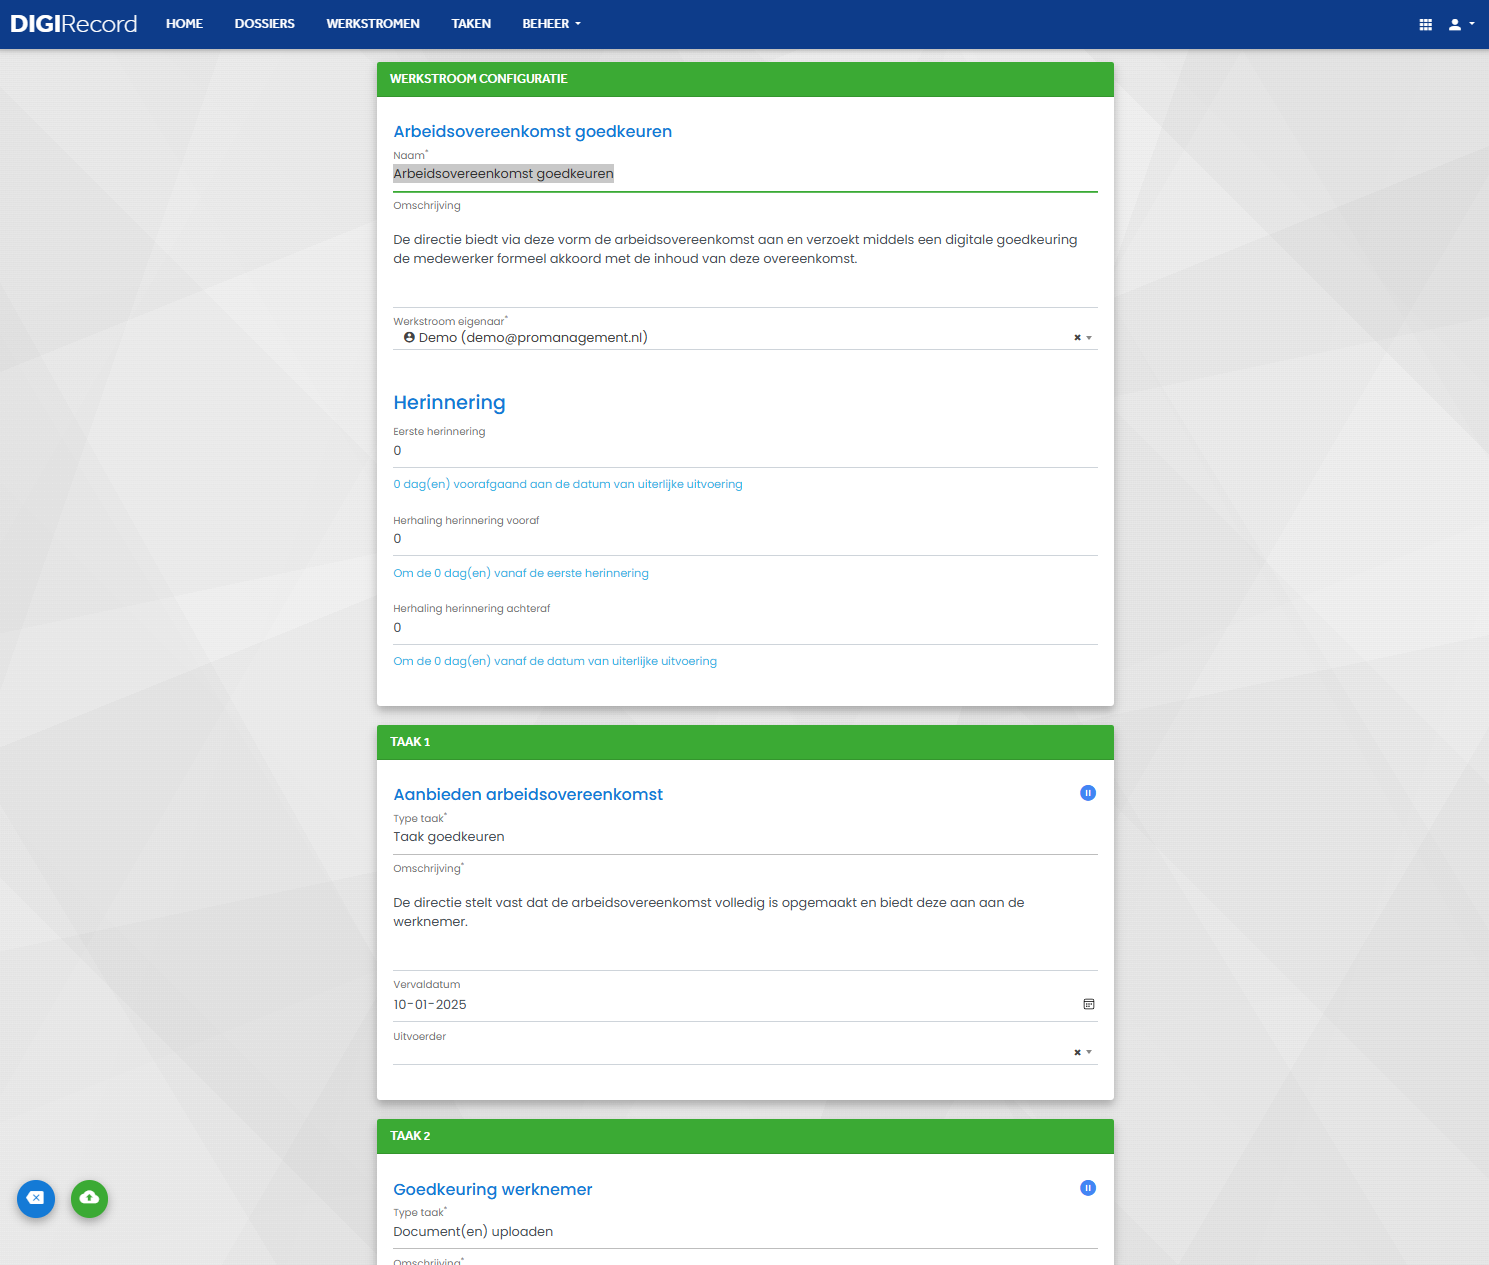Open the apps grid icon
Viewport: 1489px width, 1265px height.
(x=1425, y=25)
